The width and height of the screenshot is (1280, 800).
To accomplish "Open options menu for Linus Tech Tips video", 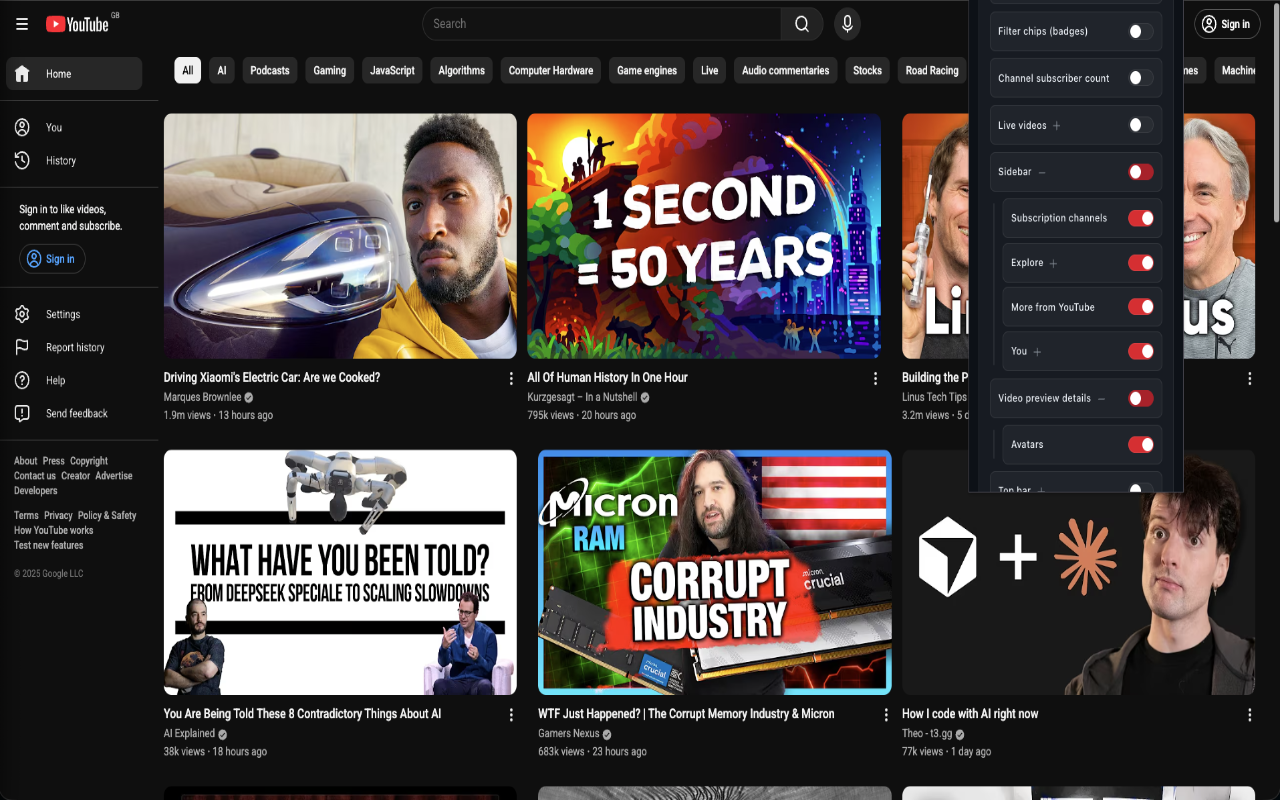I will click(x=1249, y=379).
